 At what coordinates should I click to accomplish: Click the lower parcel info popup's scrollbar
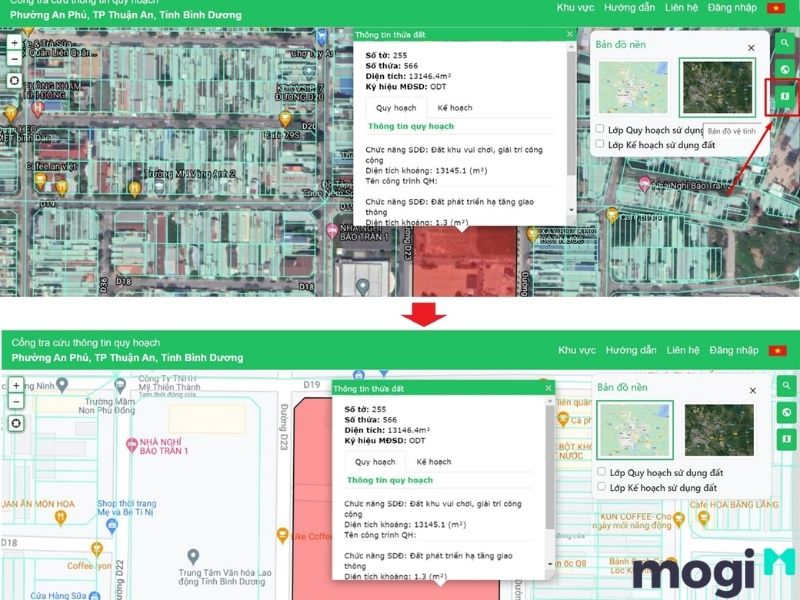coord(549,470)
